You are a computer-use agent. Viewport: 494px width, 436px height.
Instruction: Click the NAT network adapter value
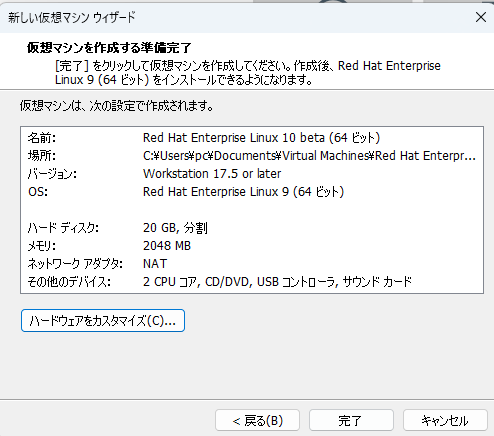pyautogui.click(x=155, y=264)
